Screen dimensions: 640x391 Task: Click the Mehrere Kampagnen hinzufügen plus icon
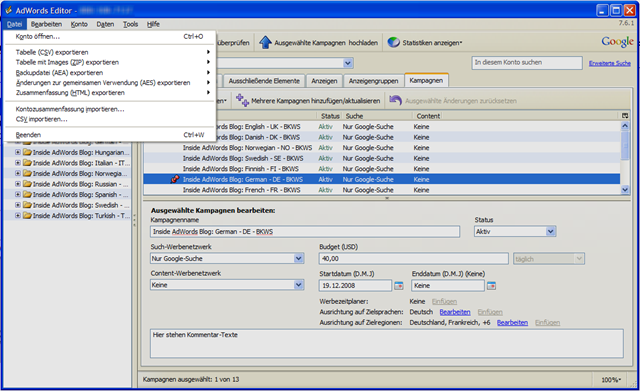[242, 100]
